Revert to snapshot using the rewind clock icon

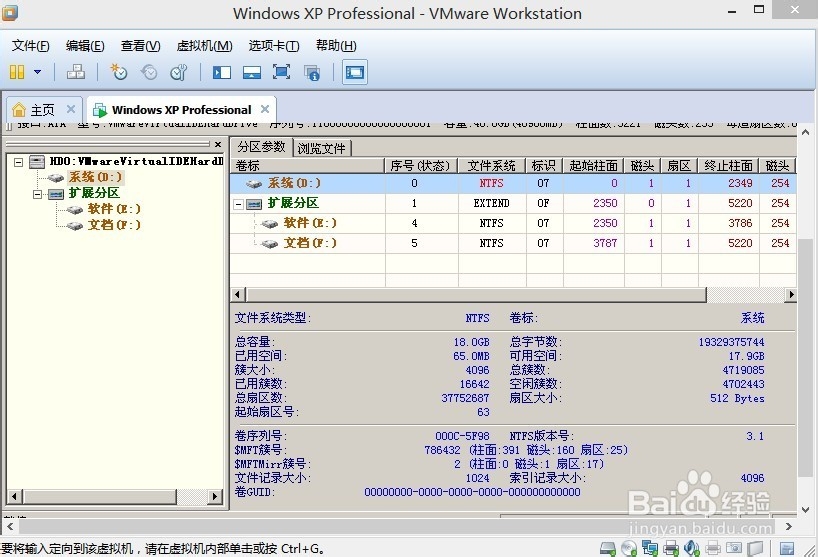tap(149, 72)
